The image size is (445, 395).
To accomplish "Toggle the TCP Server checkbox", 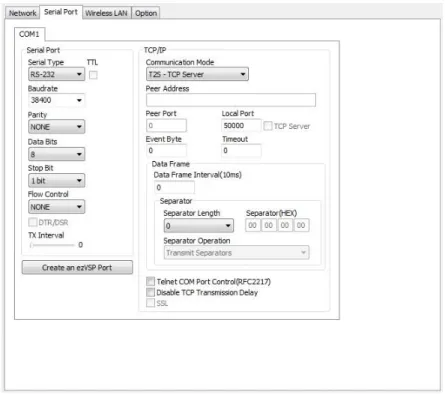I will pyautogui.click(x=268, y=126).
